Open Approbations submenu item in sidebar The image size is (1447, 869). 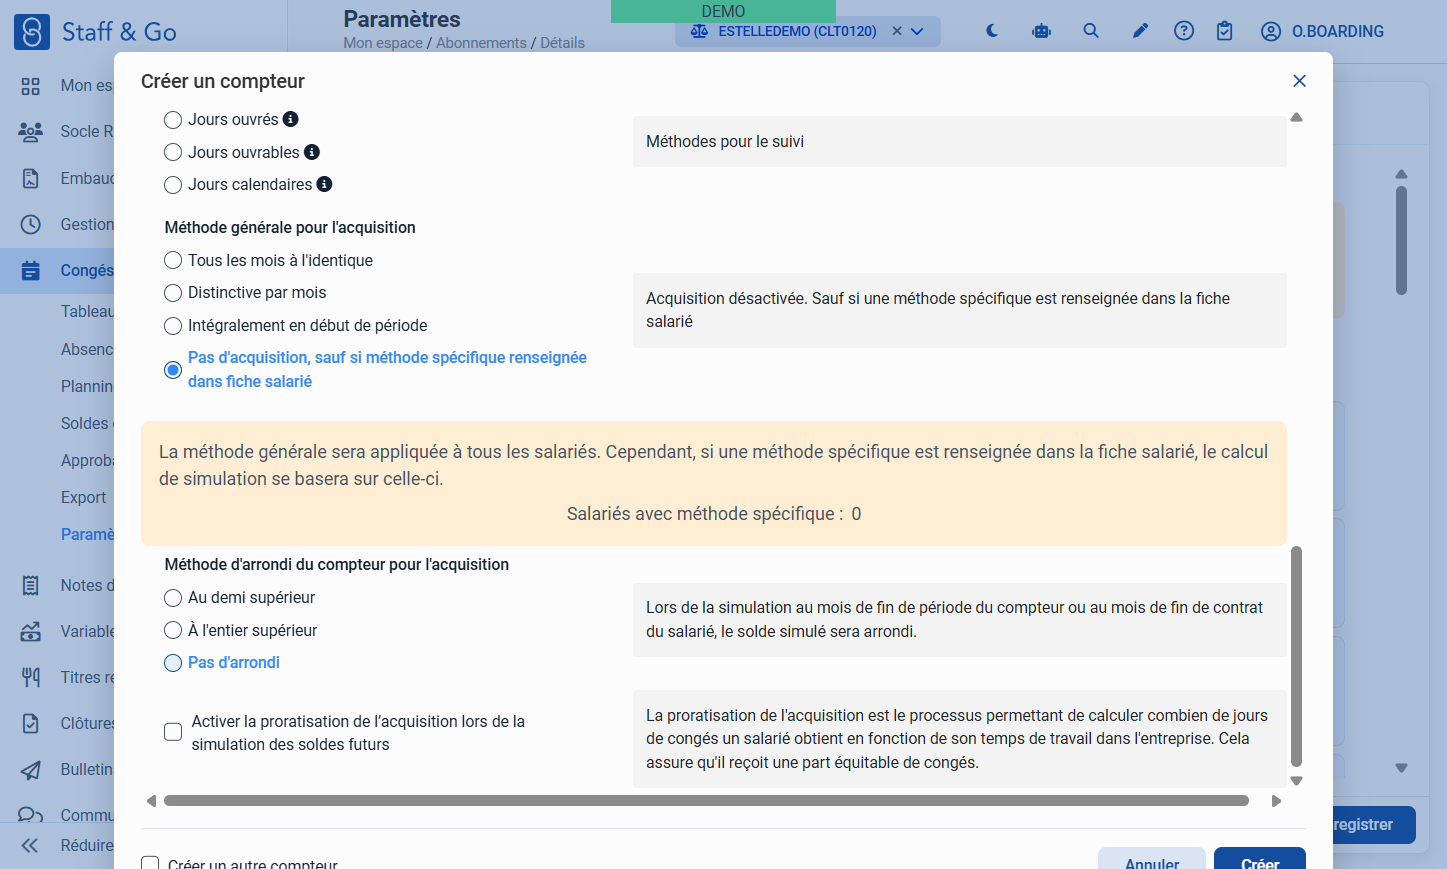(x=87, y=460)
